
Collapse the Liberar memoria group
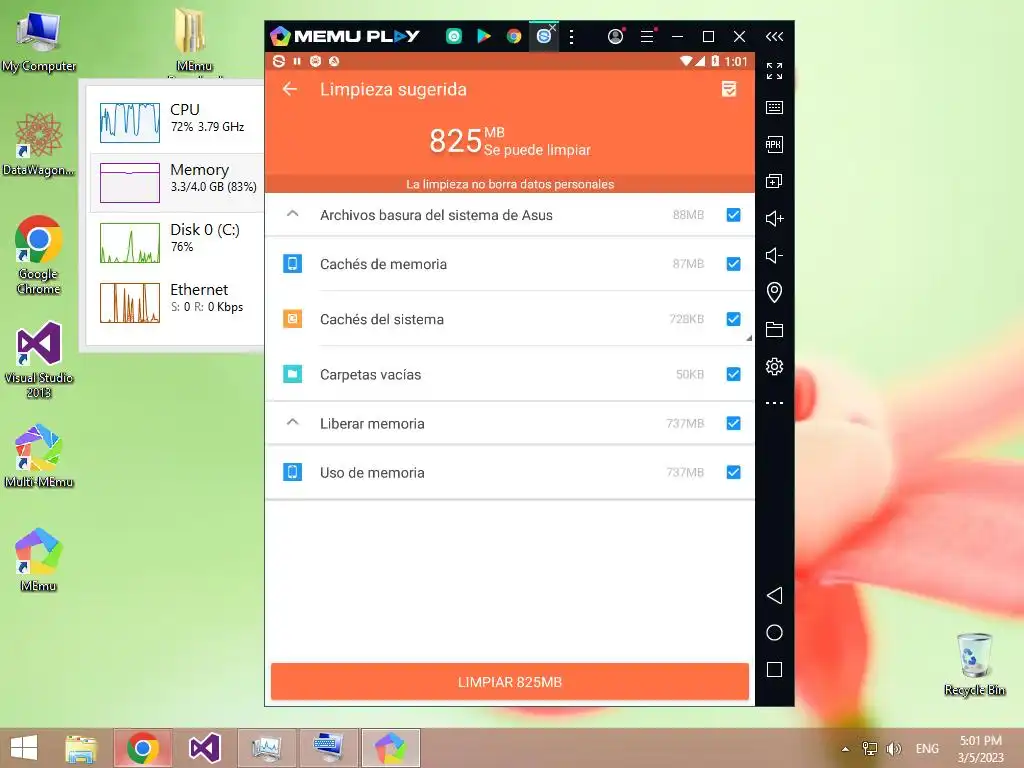tap(293, 422)
